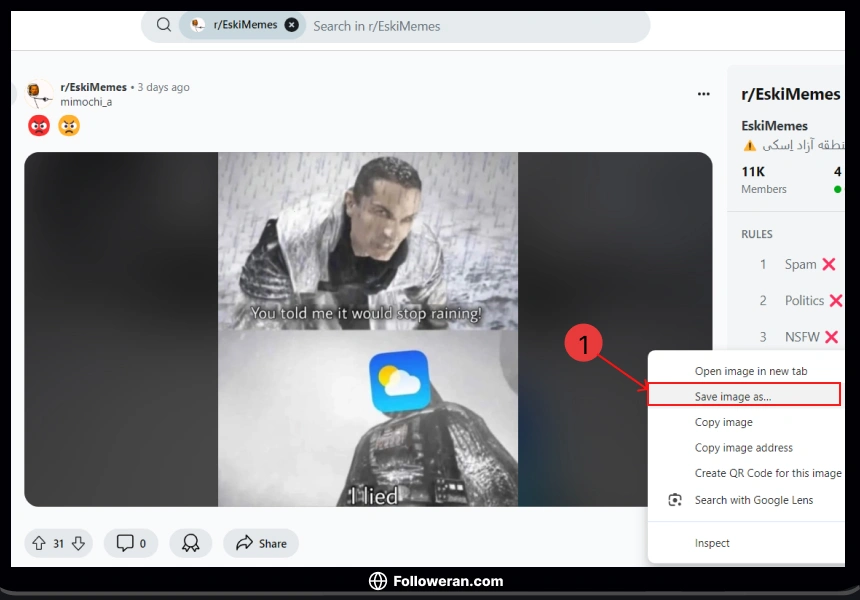Click the Spam rule in sidebar
Image resolution: width=860 pixels, height=600 pixels.
click(801, 264)
